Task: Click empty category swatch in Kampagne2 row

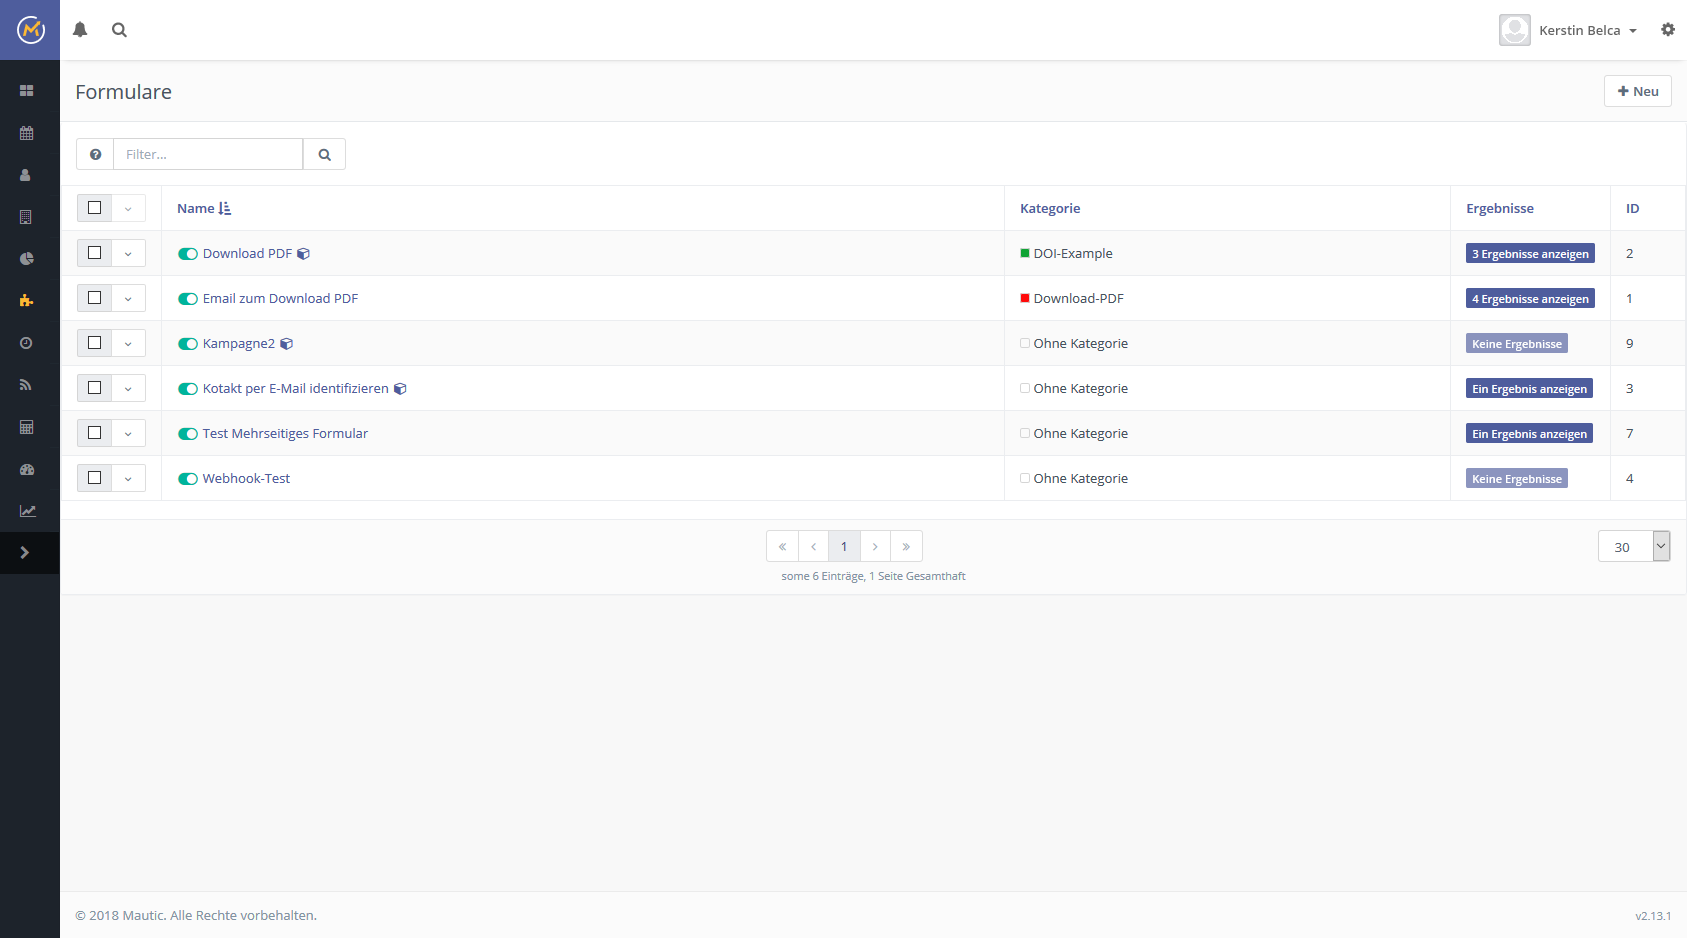Action: pos(1025,343)
